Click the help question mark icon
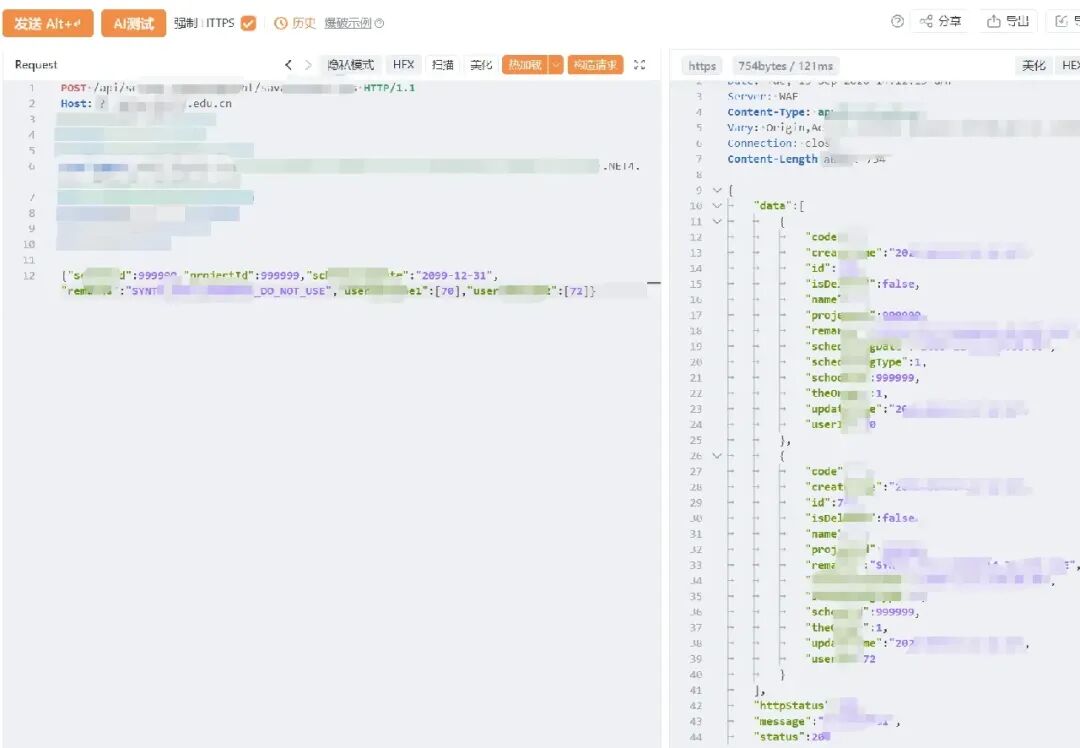 point(897,21)
